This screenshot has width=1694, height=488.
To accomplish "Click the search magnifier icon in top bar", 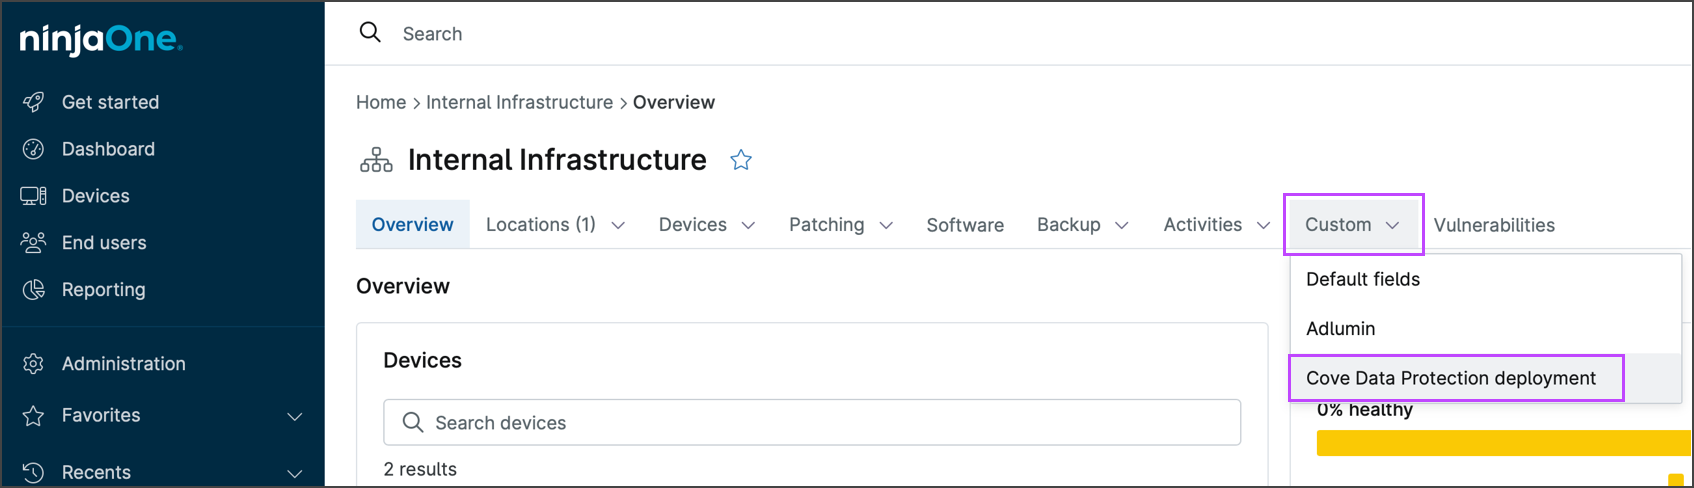I will 370,33.
